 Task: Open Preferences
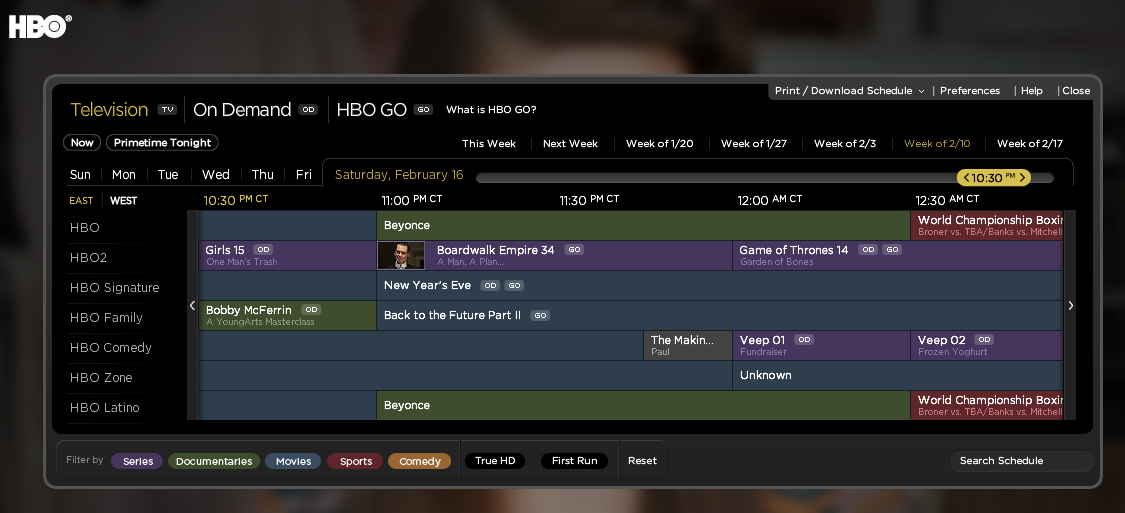click(970, 90)
